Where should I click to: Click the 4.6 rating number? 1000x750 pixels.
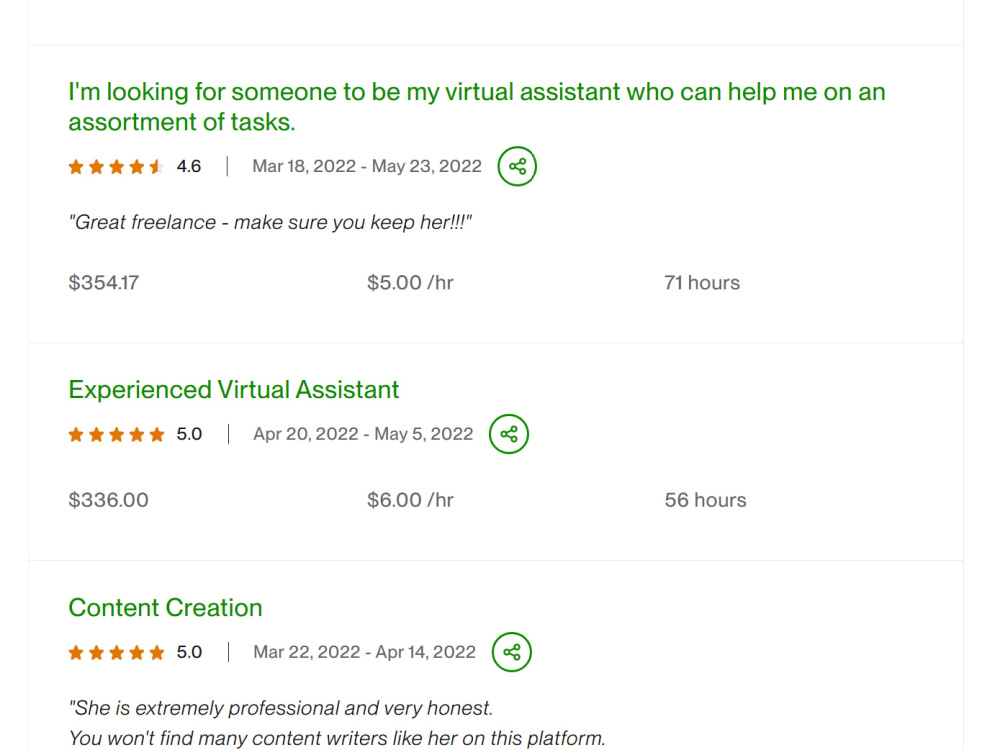[x=189, y=166]
